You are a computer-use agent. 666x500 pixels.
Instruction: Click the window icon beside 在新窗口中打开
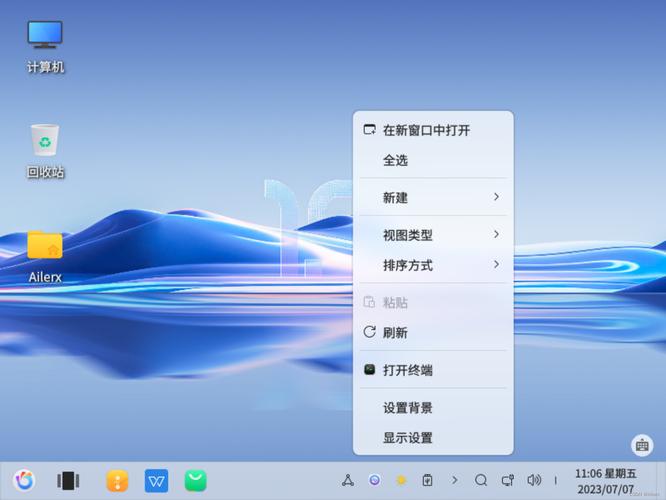pyautogui.click(x=370, y=129)
